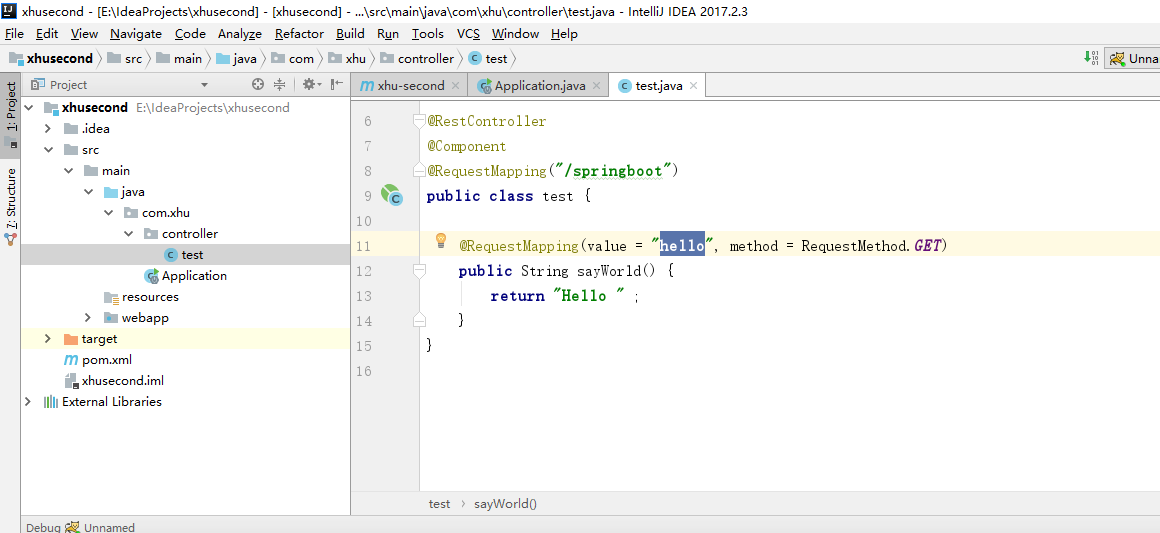The width and height of the screenshot is (1160, 533).
Task: Click RequestMethod.GET on line 11
Action: [871, 246]
